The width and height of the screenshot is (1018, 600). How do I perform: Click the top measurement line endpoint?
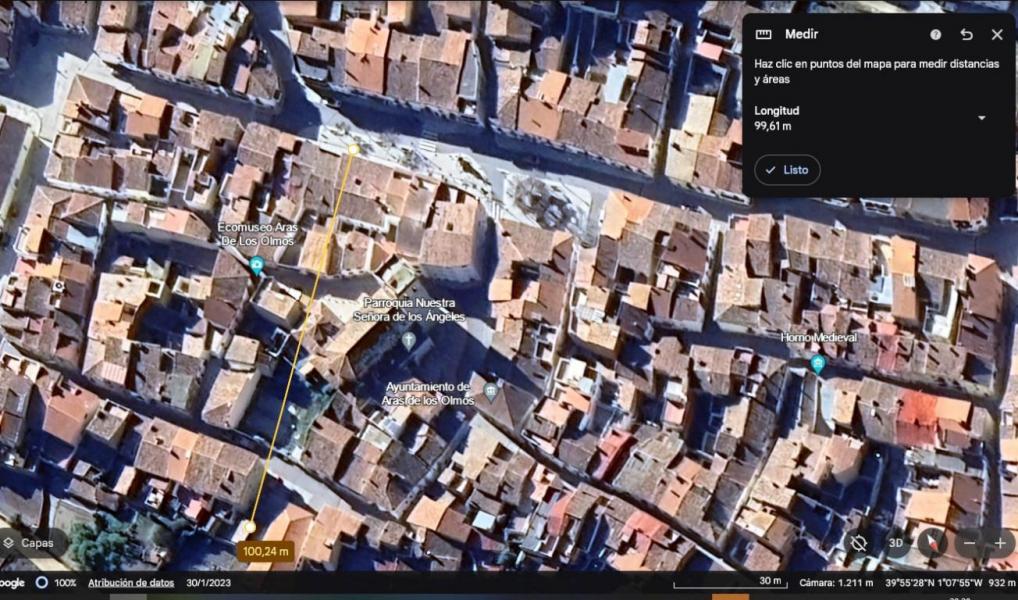click(353, 150)
